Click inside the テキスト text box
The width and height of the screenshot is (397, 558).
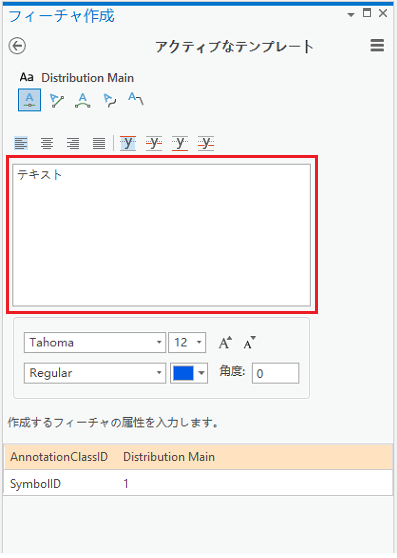pyautogui.click(x=162, y=235)
